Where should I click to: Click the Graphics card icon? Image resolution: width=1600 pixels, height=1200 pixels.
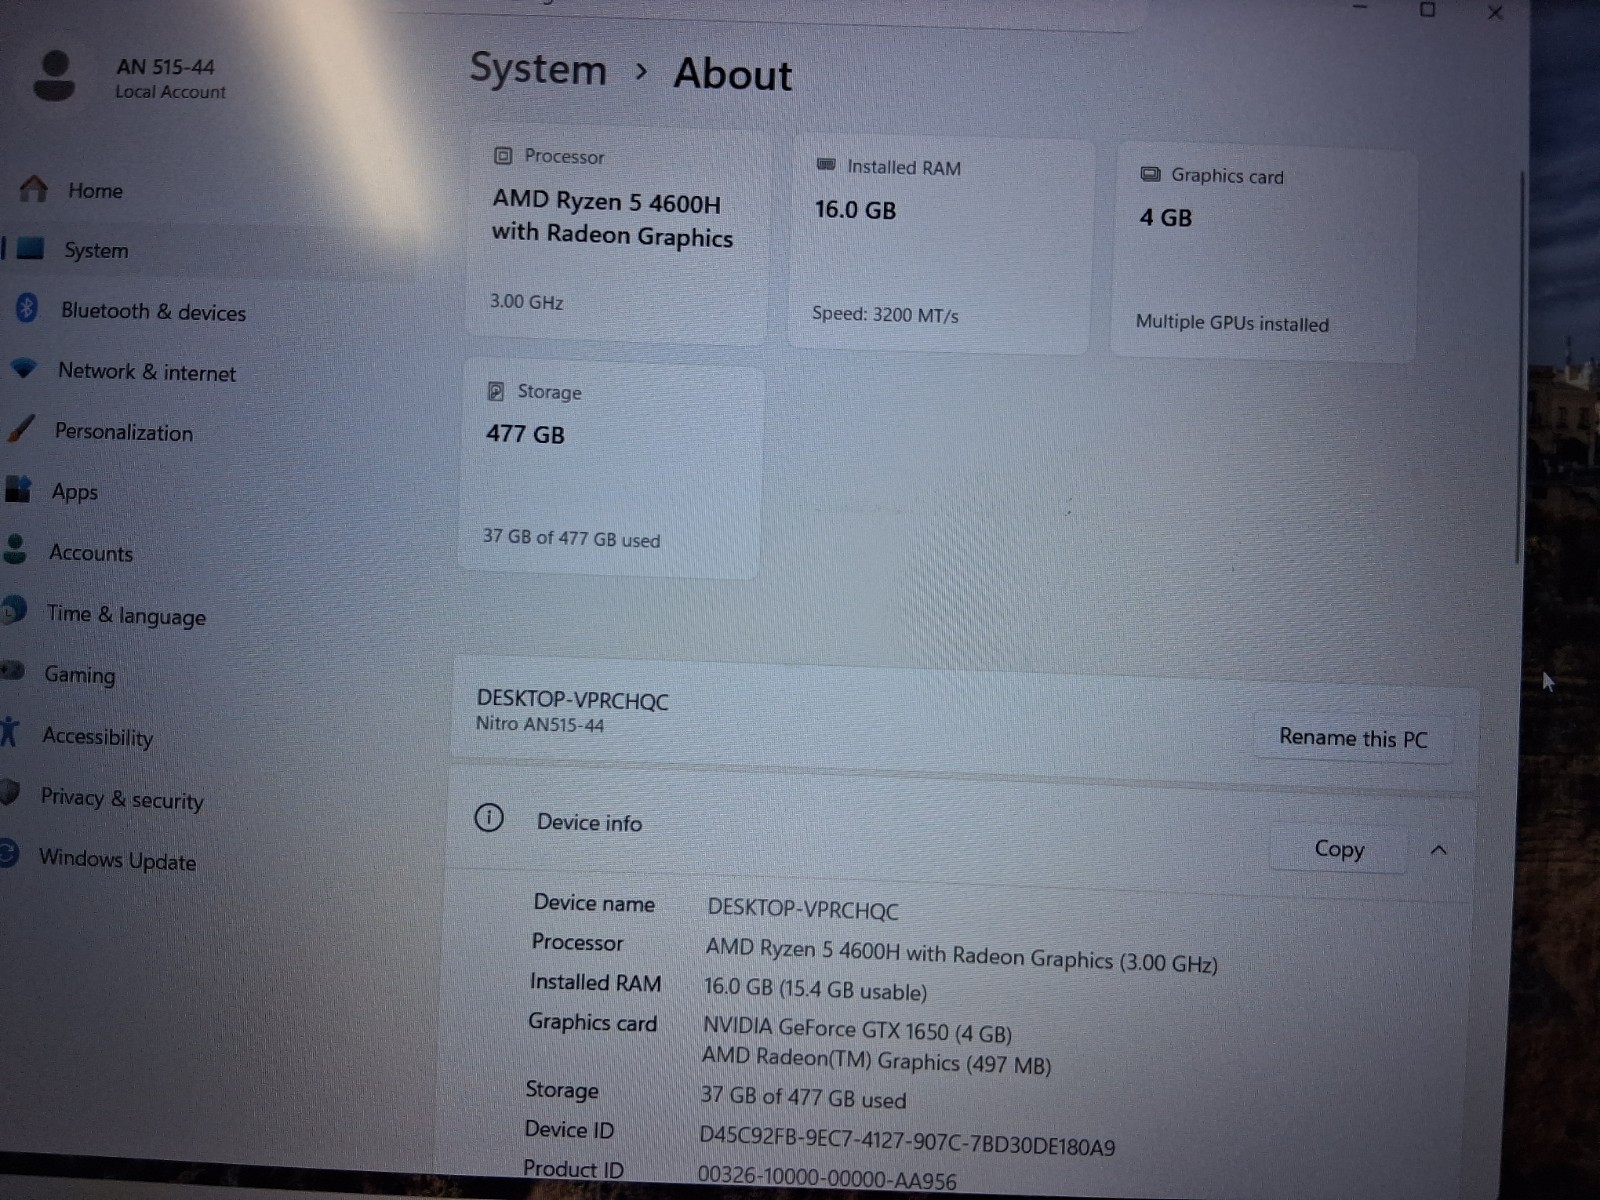[x=1150, y=174]
